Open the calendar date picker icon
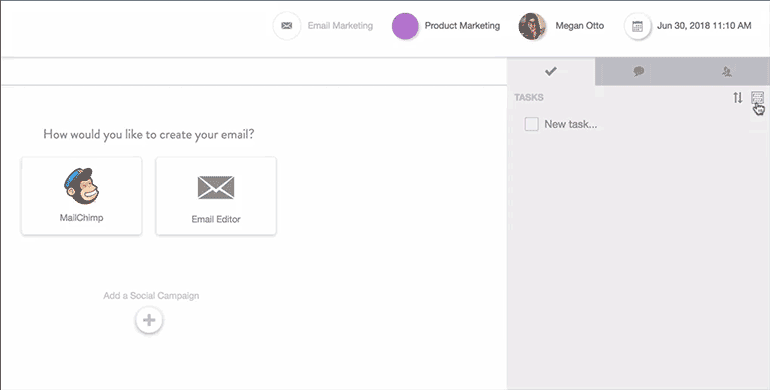The image size is (770, 390). coord(637,26)
